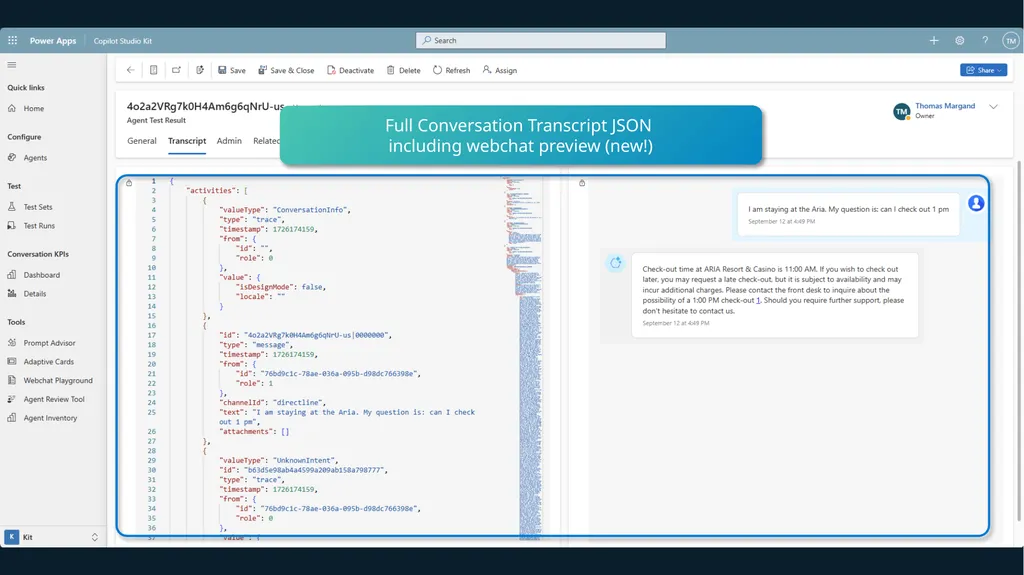Click Save & Close
The image size is (1024, 575).
tap(286, 70)
